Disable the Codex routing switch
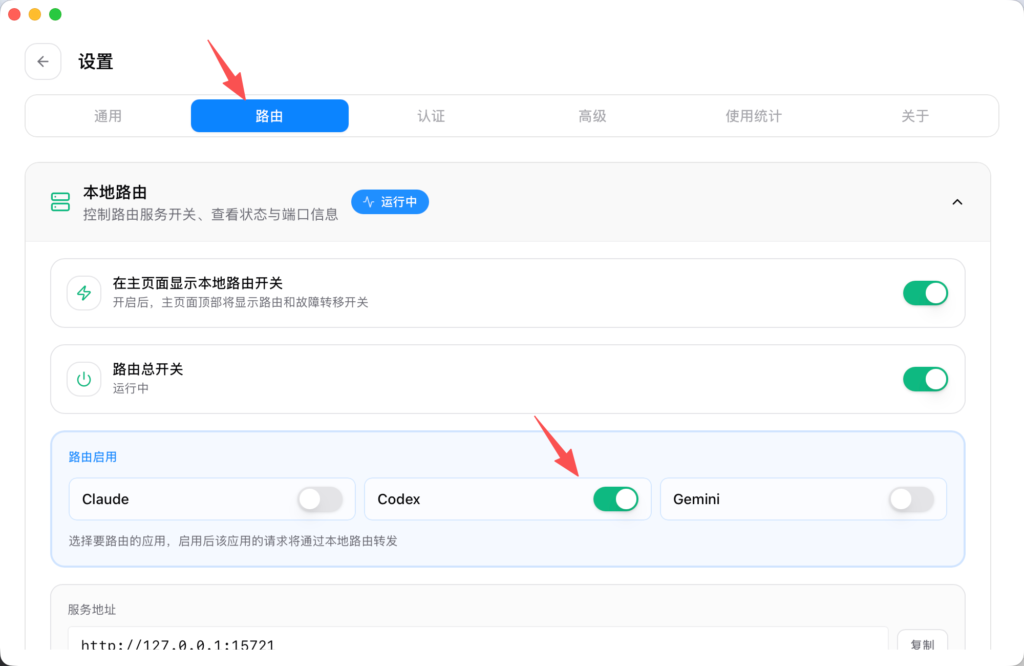 (616, 500)
